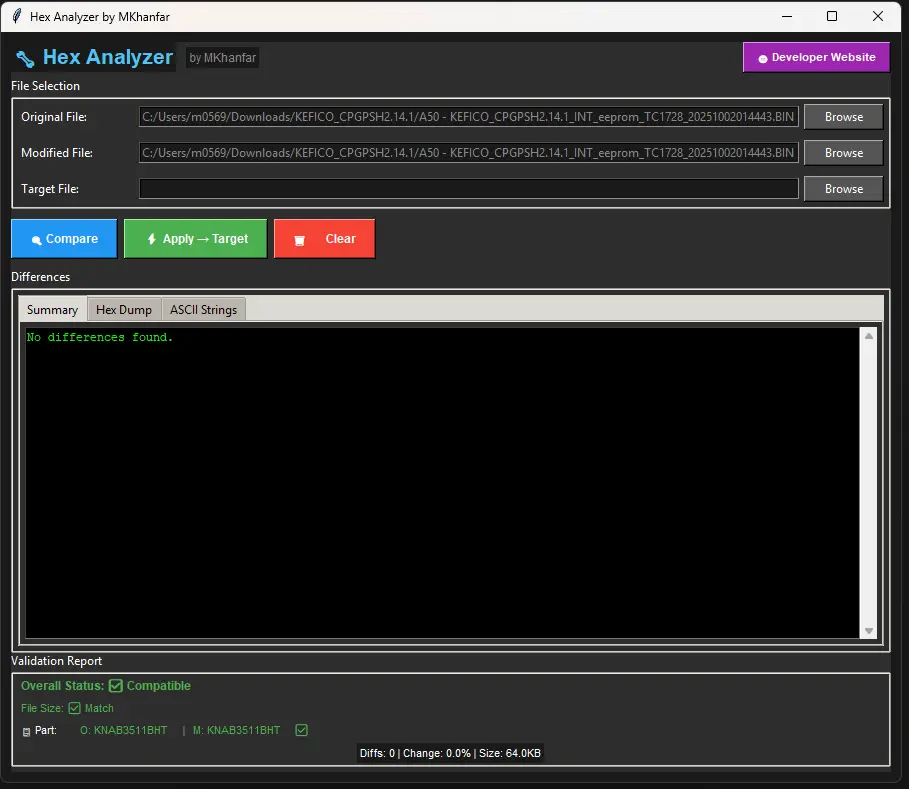Click into the empty Target File field
The height and width of the screenshot is (789, 909).
tap(468, 189)
